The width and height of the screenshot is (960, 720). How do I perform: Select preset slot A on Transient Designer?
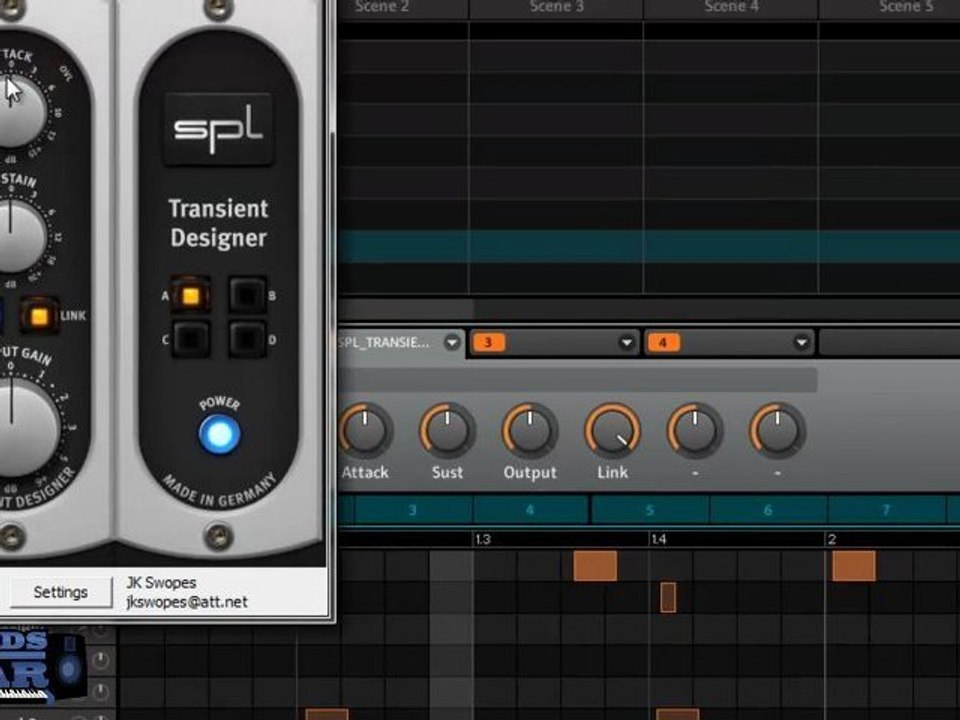pos(190,296)
